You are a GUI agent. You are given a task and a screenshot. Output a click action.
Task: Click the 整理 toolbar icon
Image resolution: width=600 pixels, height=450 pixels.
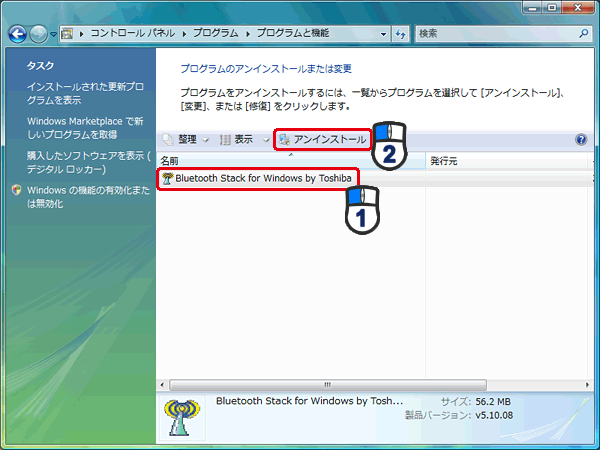click(168, 140)
